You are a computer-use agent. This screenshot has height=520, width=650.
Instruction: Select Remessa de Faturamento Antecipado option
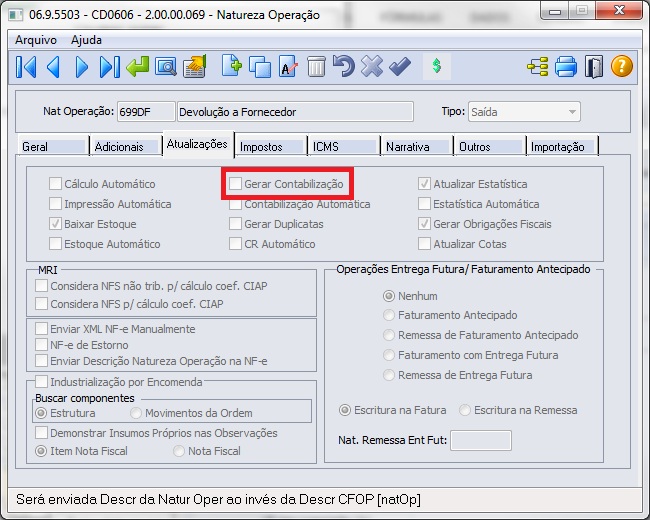tap(389, 335)
